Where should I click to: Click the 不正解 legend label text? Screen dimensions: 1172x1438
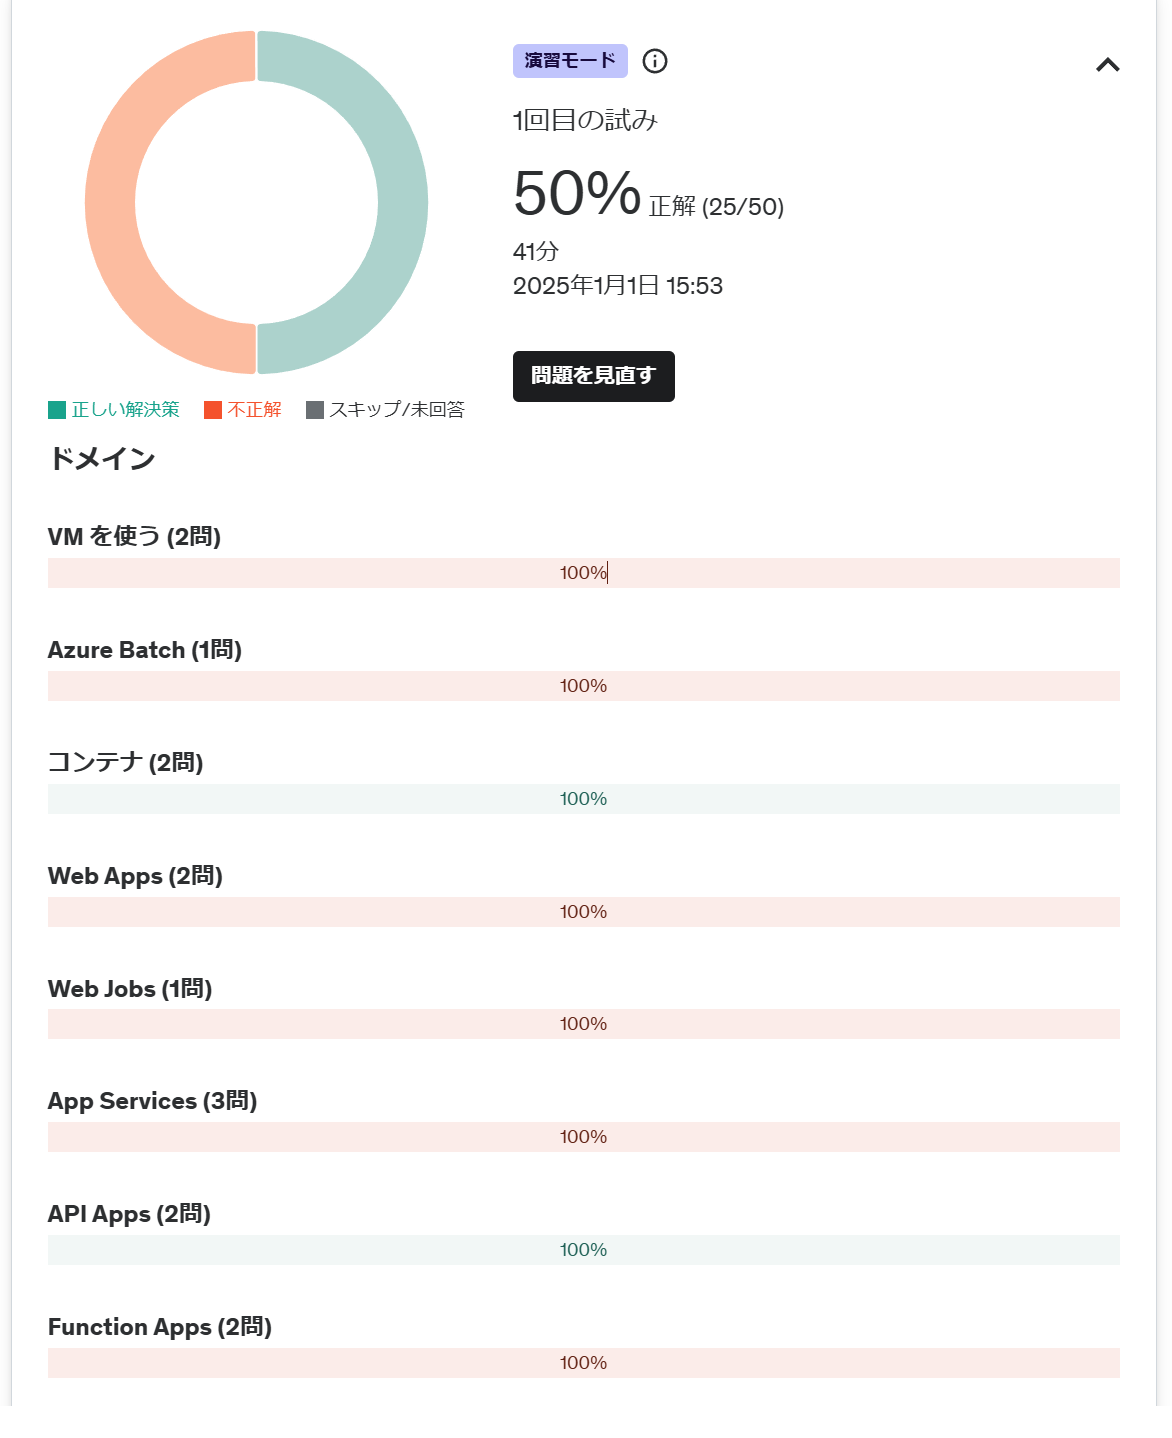pyautogui.click(x=254, y=410)
